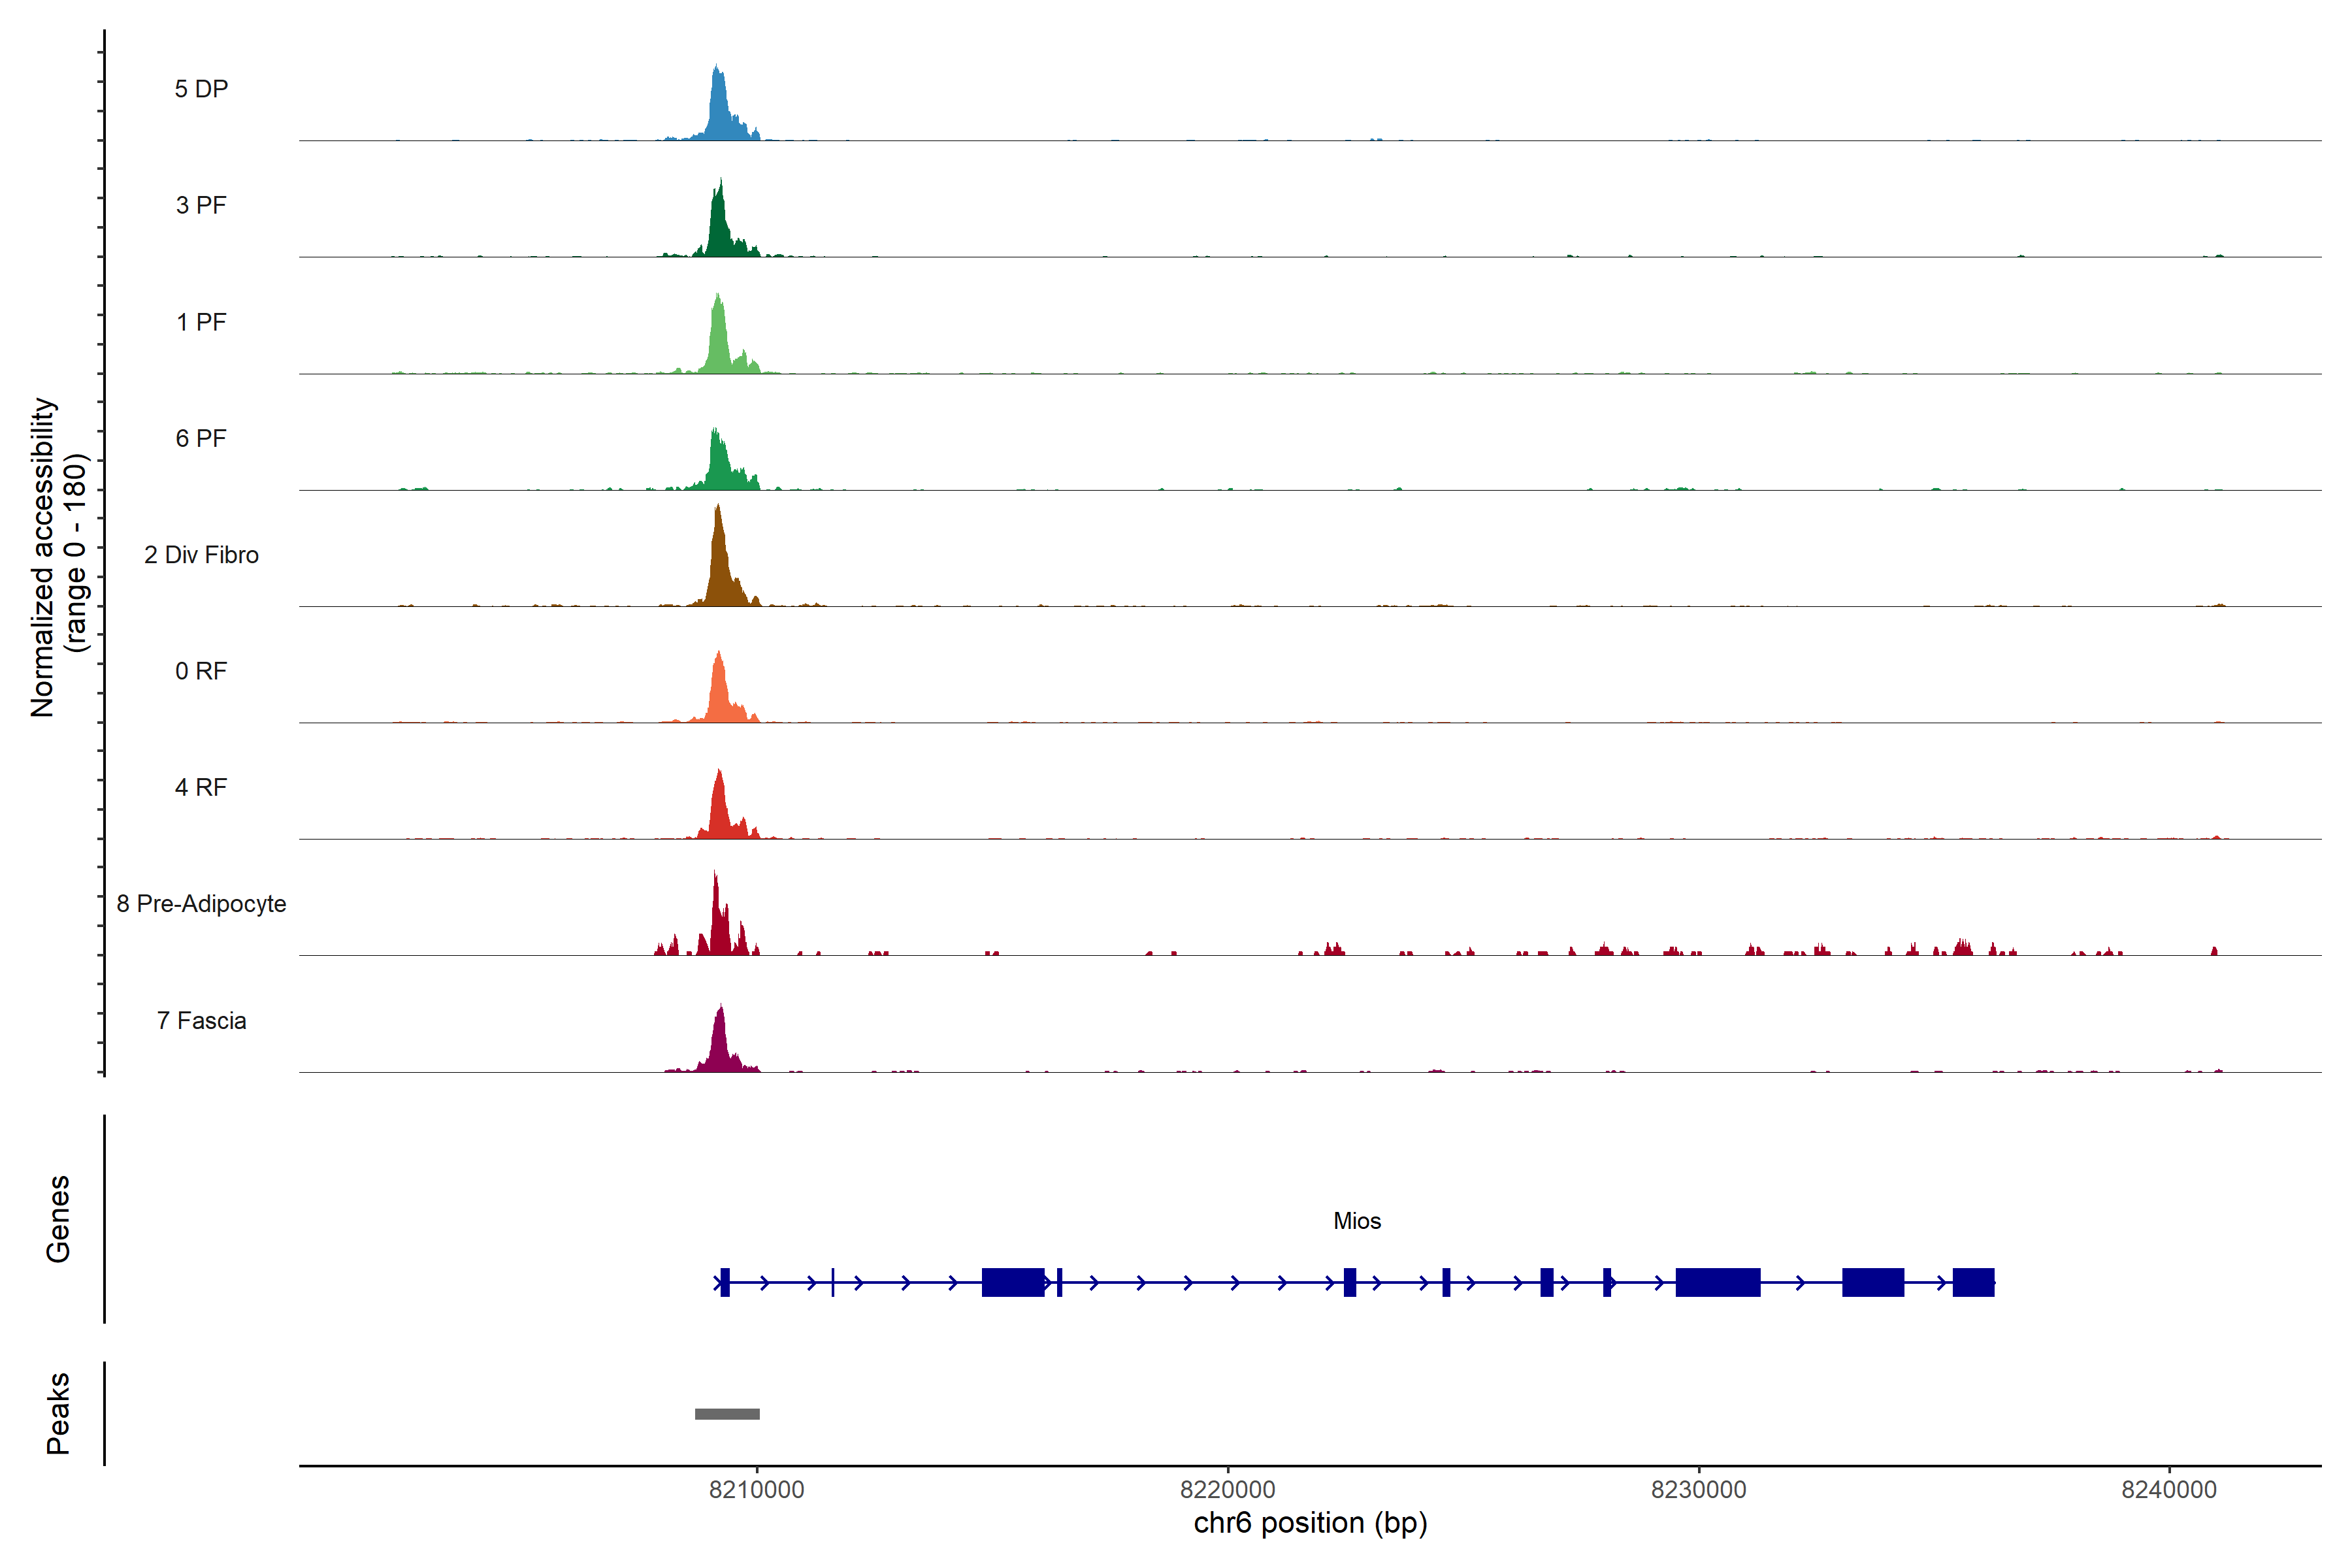Click the 5 DP track label
Image resolution: width=2352 pixels, height=1568 pixels.
pos(201,89)
